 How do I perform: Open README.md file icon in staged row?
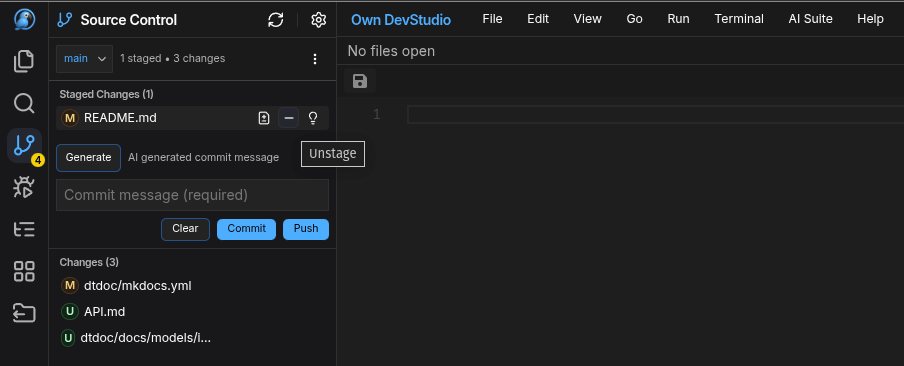(264, 118)
